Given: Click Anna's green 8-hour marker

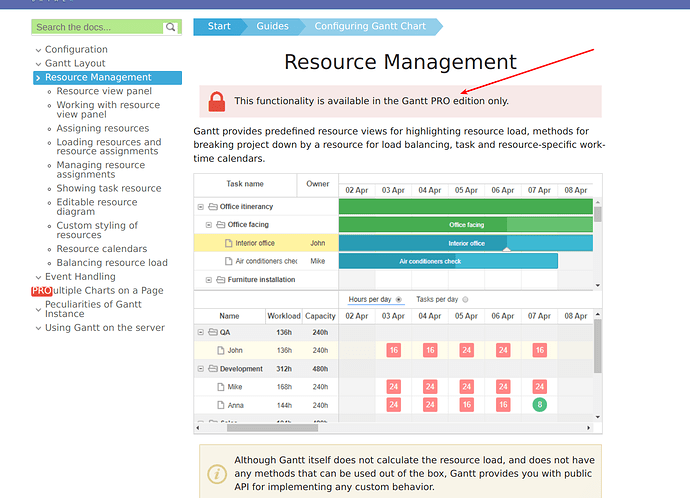Looking at the screenshot, I should click(x=540, y=405).
